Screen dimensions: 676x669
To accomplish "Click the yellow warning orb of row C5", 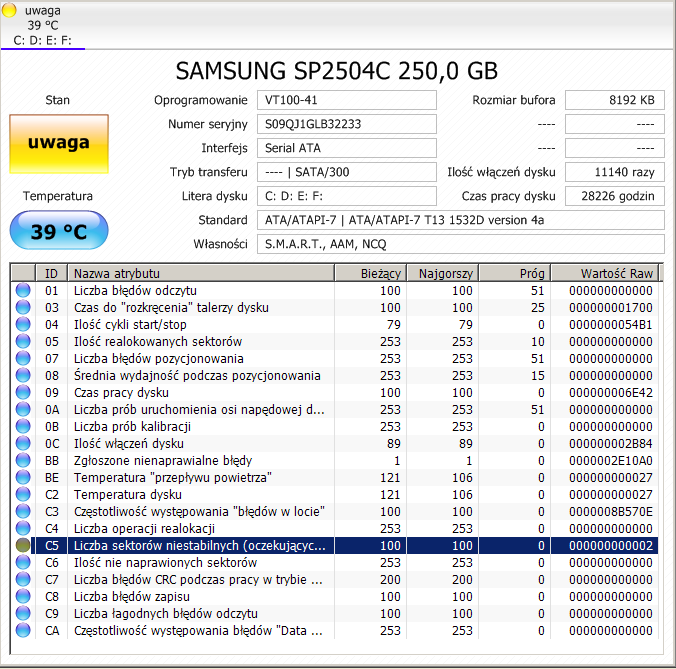I will (x=23, y=545).
